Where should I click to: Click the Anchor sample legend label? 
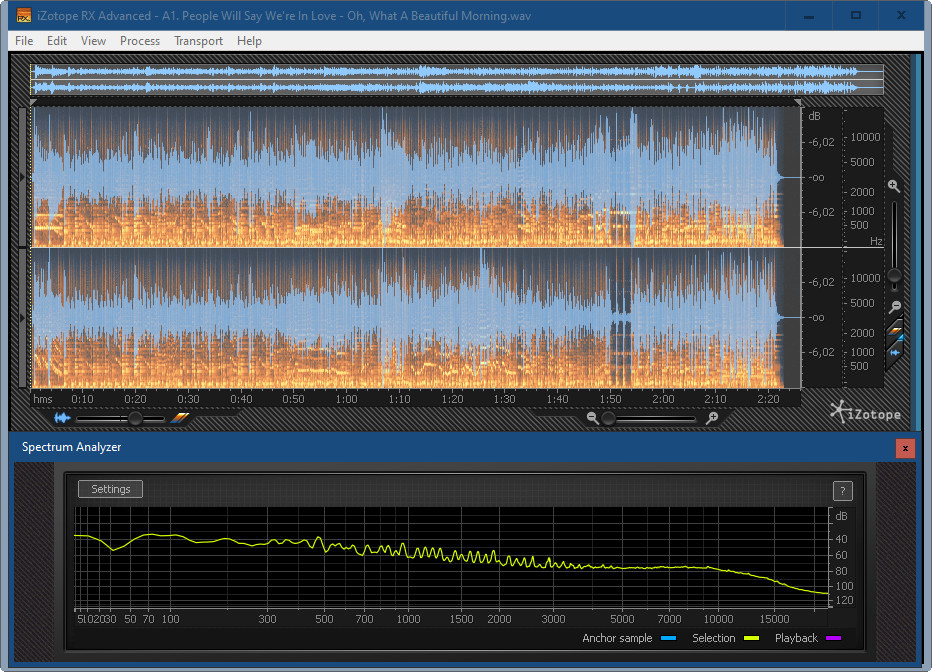(x=617, y=638)
